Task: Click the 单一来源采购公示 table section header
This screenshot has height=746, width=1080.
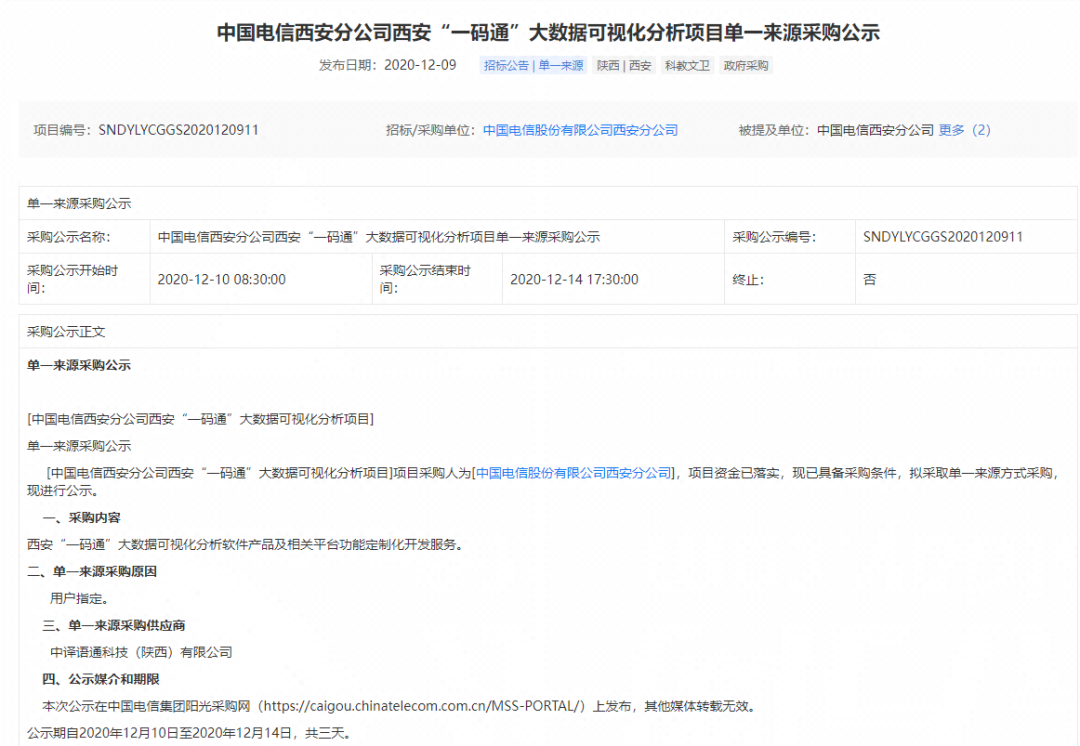Action: click(548, 203)
